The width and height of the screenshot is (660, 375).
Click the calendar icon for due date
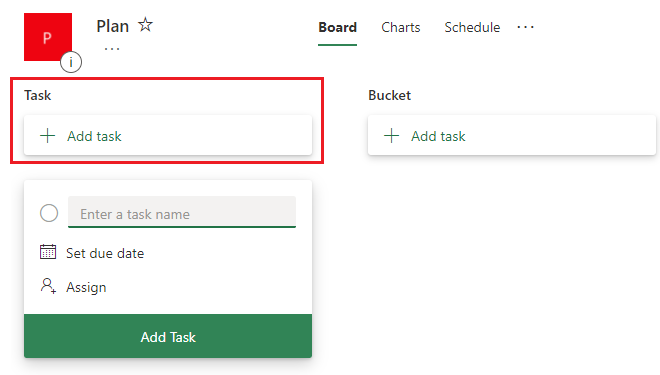coord(48,252)
